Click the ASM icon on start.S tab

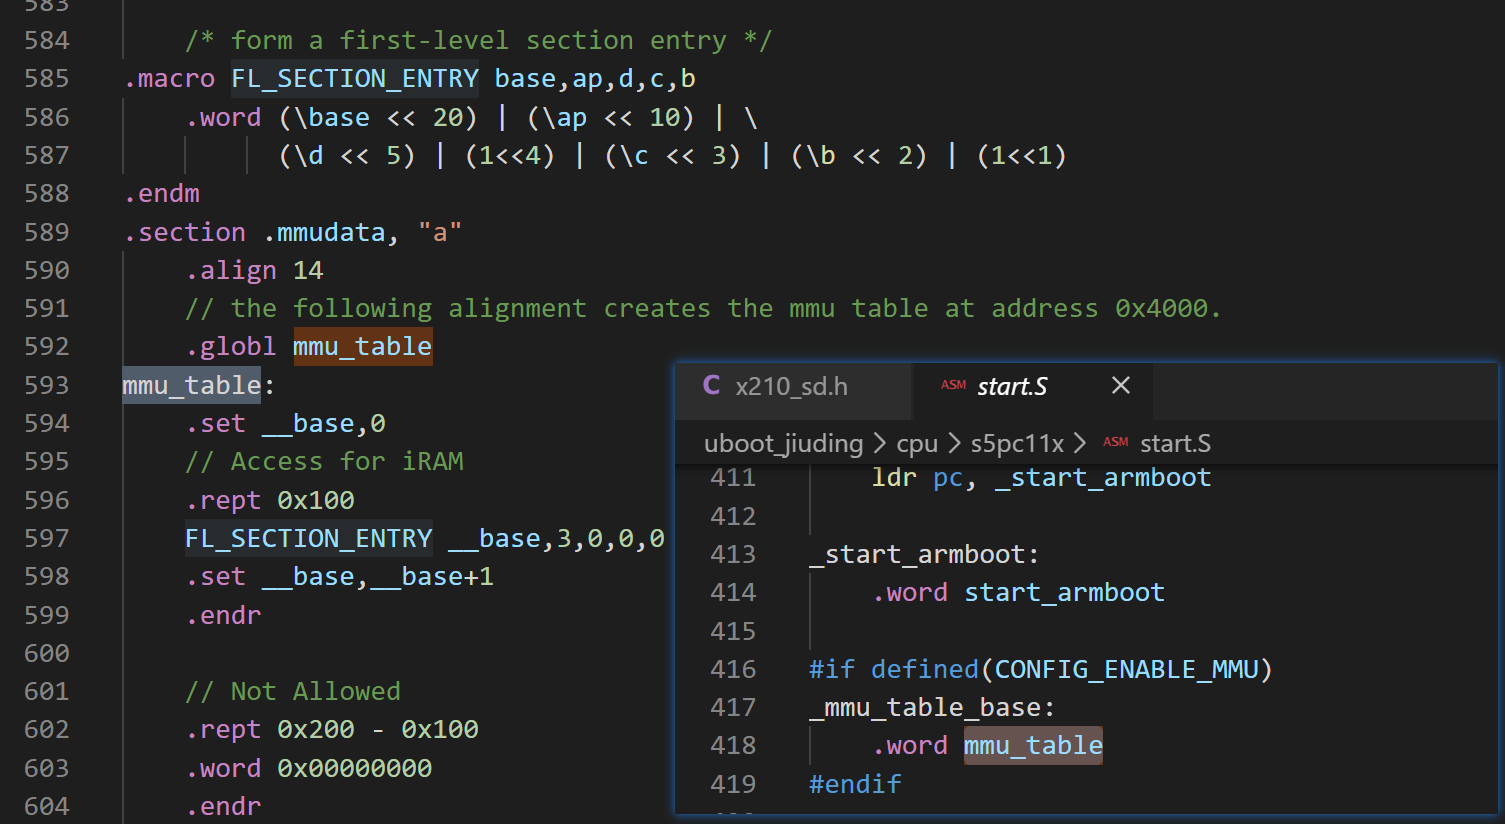click(953, 385)
